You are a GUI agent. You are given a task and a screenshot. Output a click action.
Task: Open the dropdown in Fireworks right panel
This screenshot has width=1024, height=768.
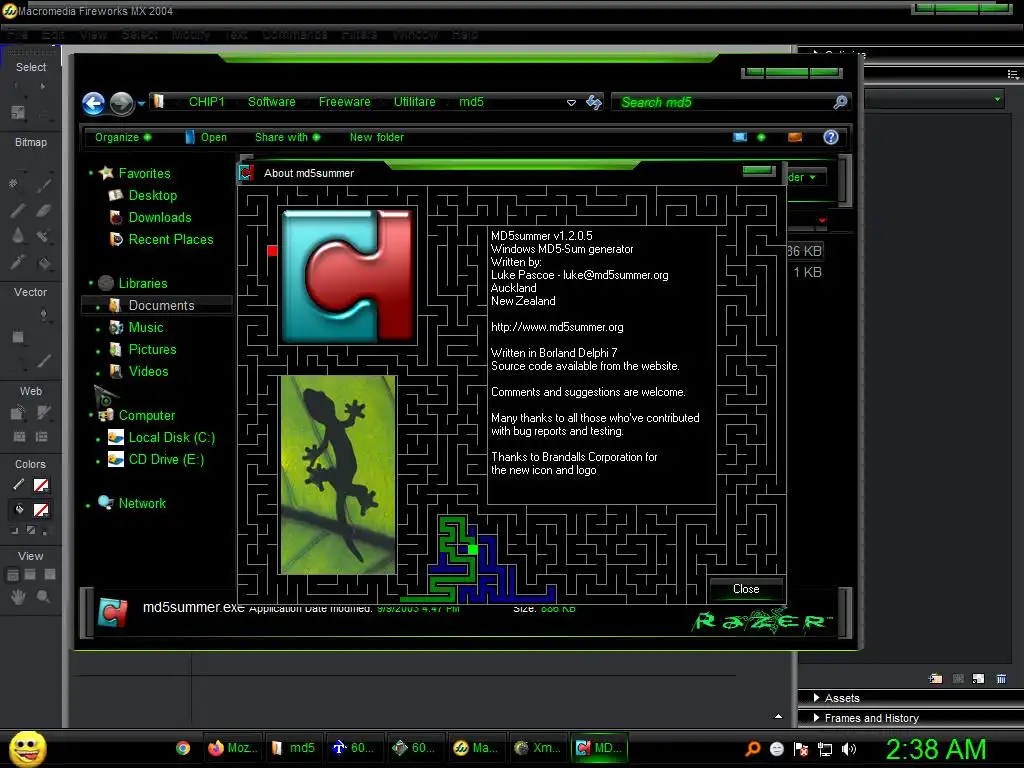997,100
